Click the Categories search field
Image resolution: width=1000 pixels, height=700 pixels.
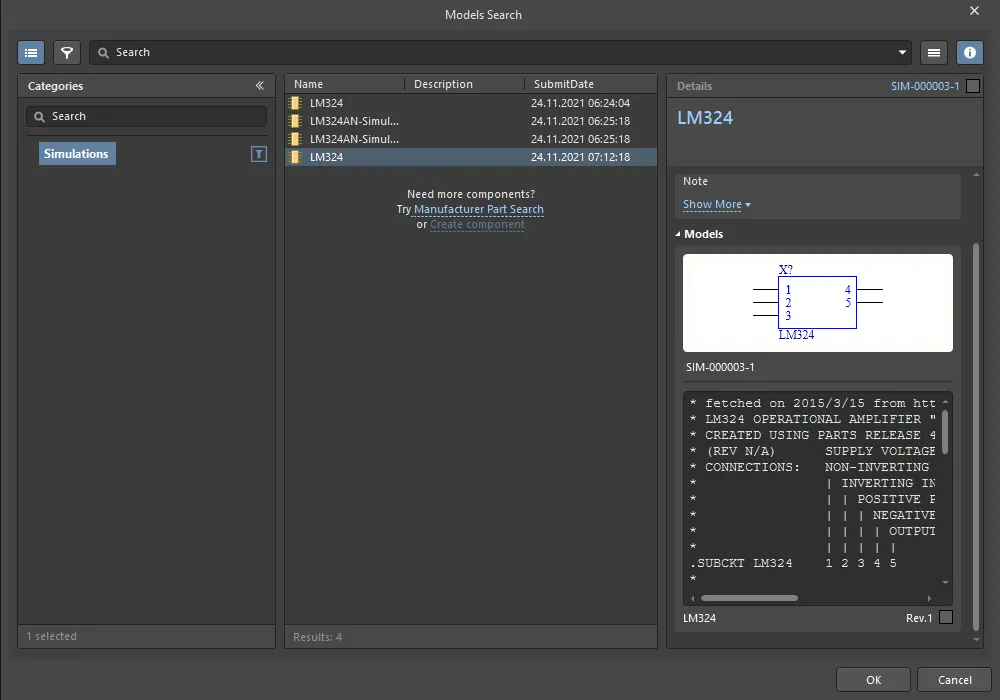(x=146, y=117)
